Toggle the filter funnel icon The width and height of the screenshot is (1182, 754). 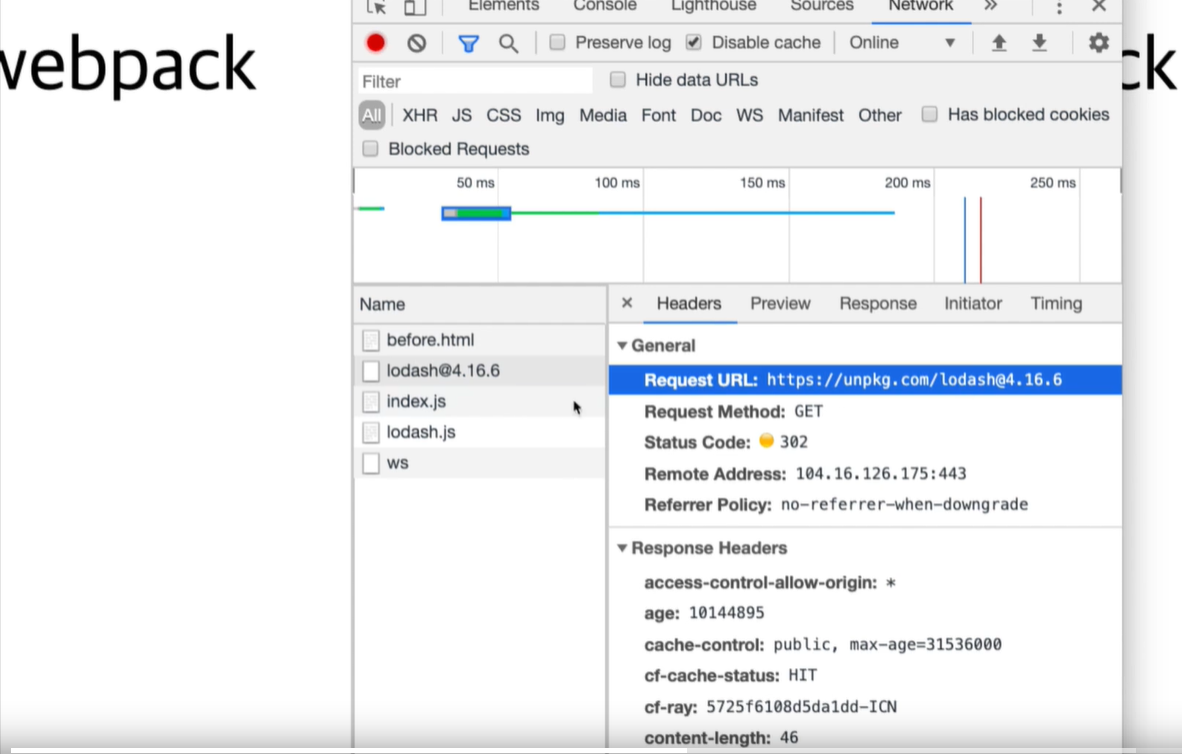click(x=468, y=43)
